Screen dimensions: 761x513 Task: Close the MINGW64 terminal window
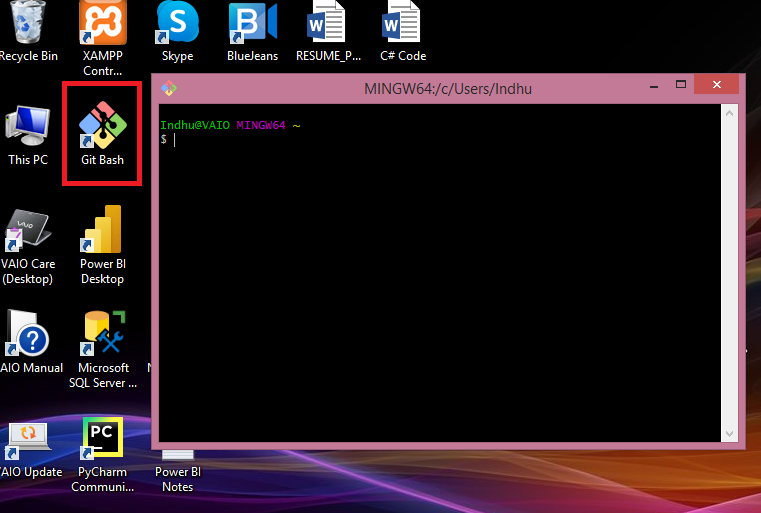(716, 84)
